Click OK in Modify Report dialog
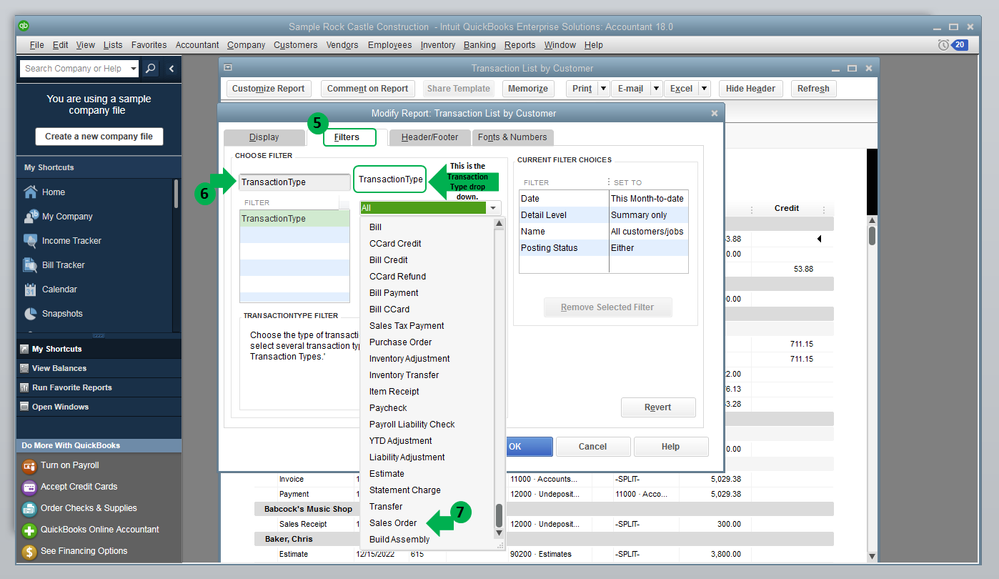Screen dimensions: 999x579 (x=529, y=447)
